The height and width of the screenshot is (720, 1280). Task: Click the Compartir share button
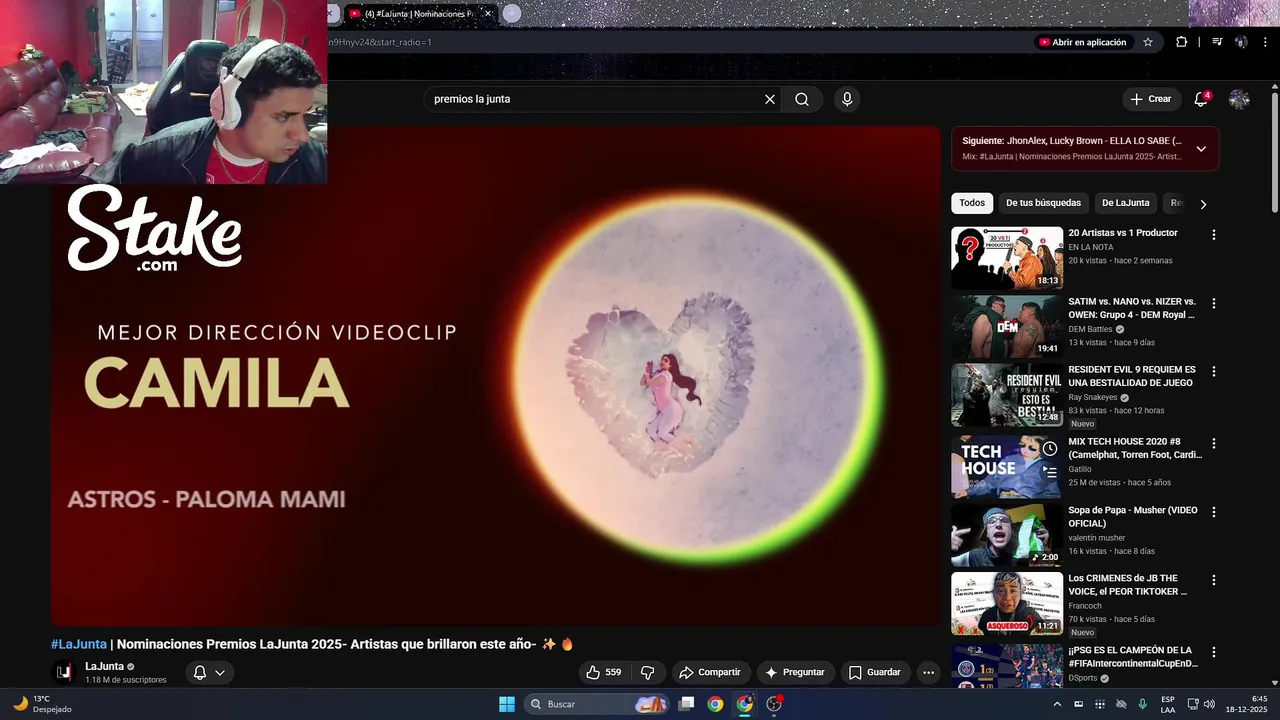(711, 672)
